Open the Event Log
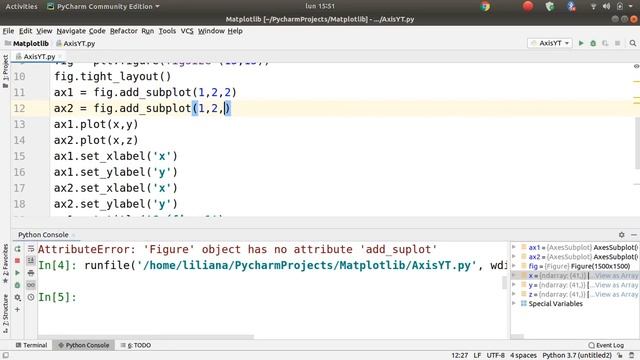The image size is (640, 360). [606, 345]
